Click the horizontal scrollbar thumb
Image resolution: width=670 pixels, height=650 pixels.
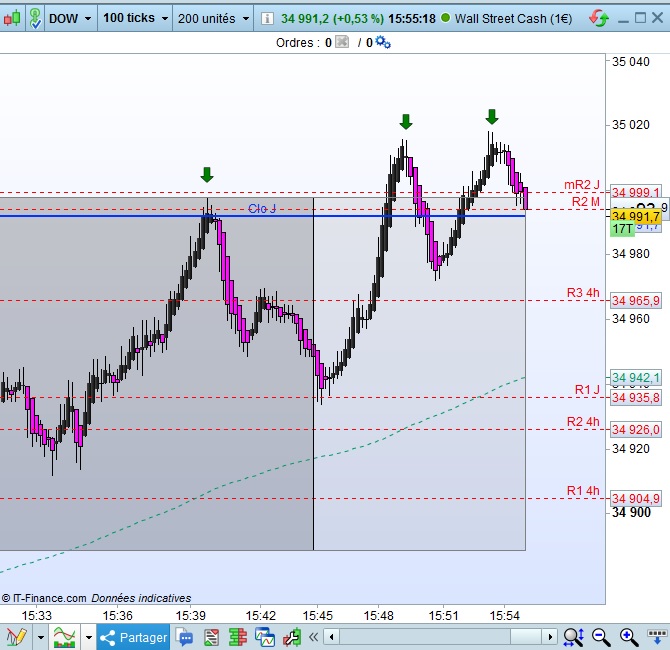[526, 637]
